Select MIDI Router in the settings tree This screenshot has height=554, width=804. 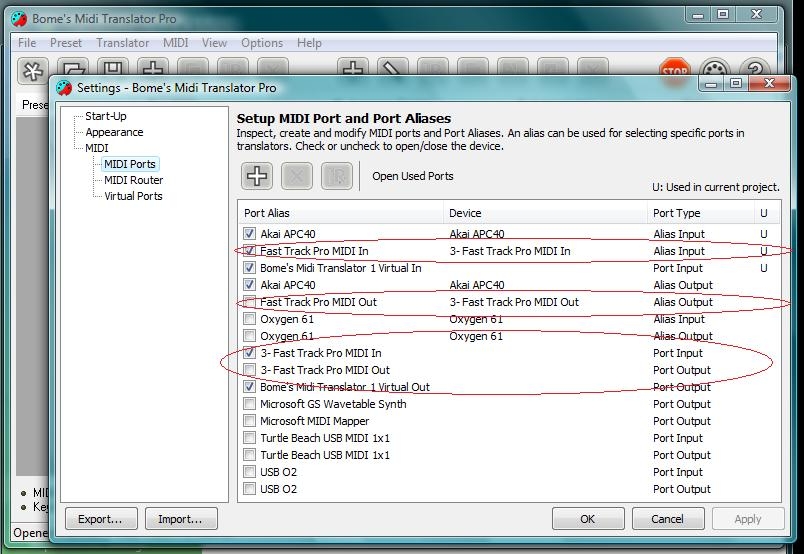[133, 180]
